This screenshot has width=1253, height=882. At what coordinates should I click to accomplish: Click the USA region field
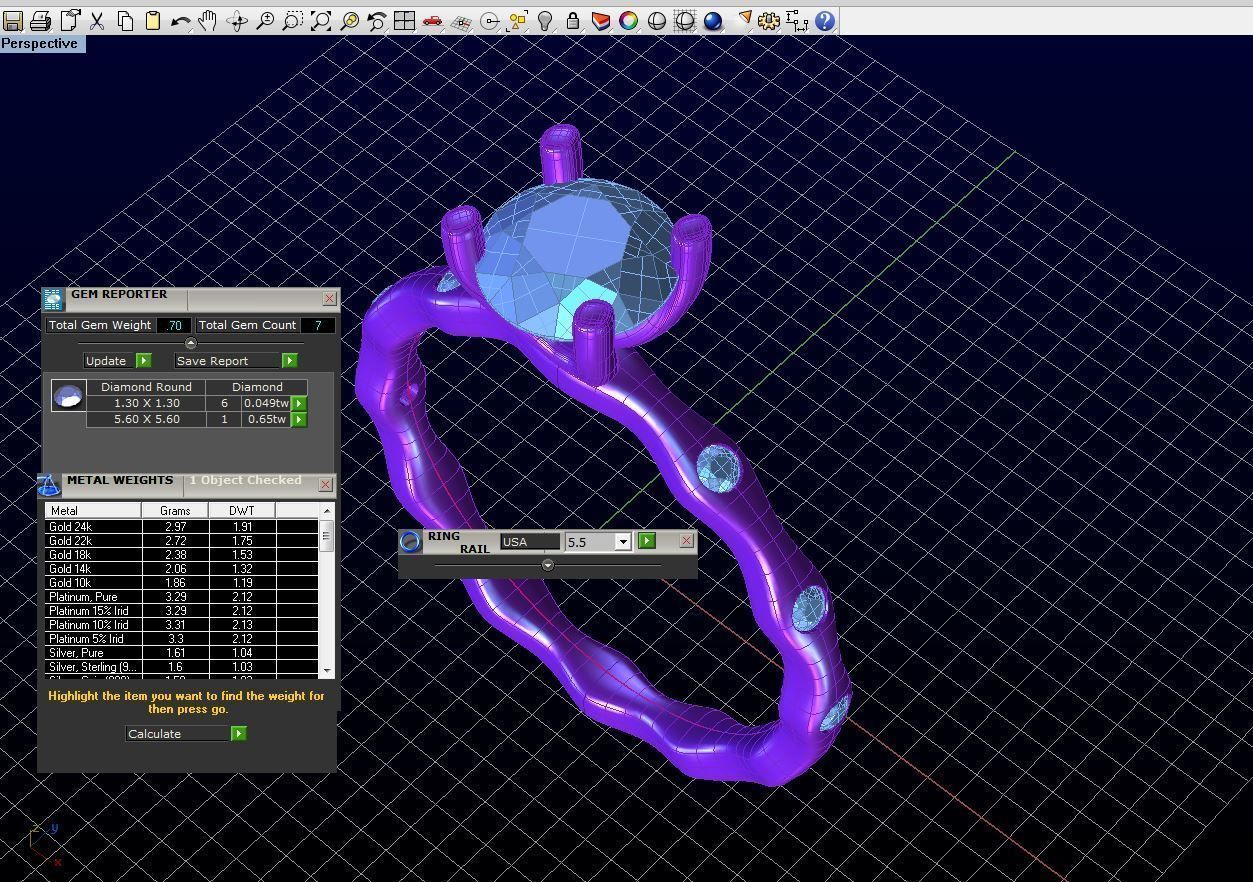[530, 542]
